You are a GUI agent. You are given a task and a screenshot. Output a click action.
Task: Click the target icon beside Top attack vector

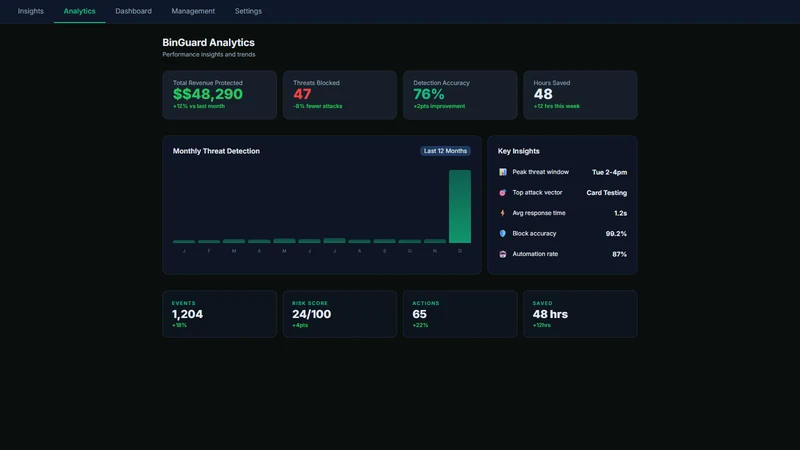503,192
